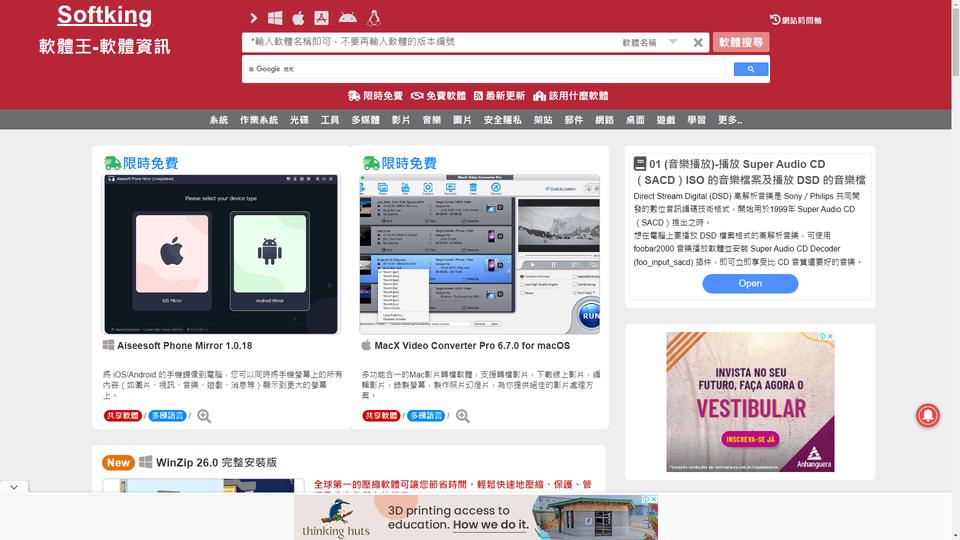960x540 pixels.
Task: Open the 遊戲 category menu
Action: click(x=666, y=120)
